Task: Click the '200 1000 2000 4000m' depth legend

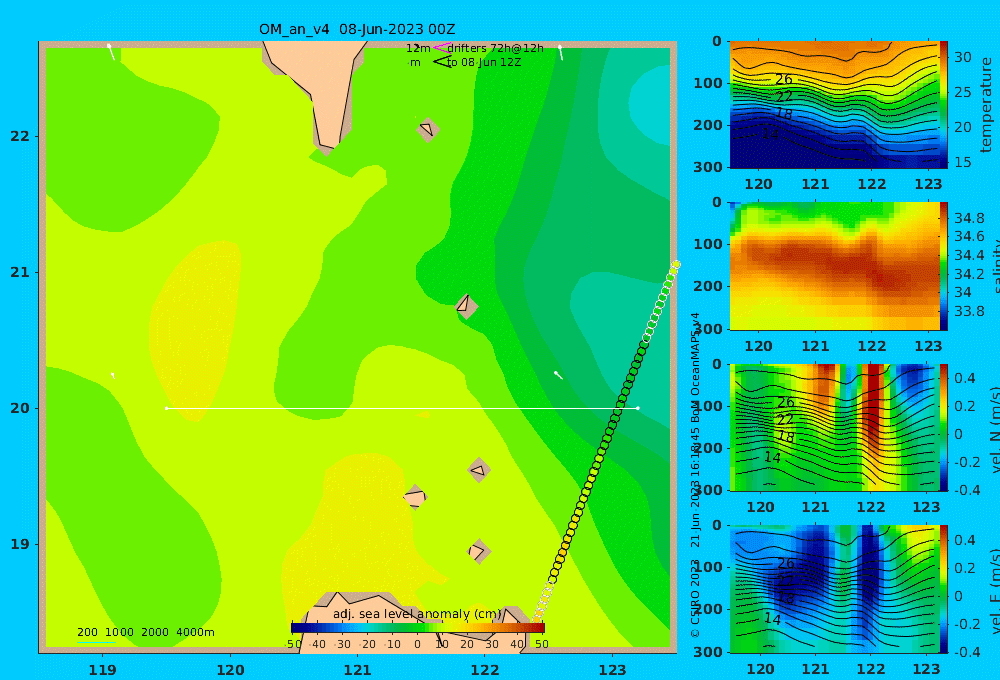Action: pyautogui.click(x=146, y=632)
